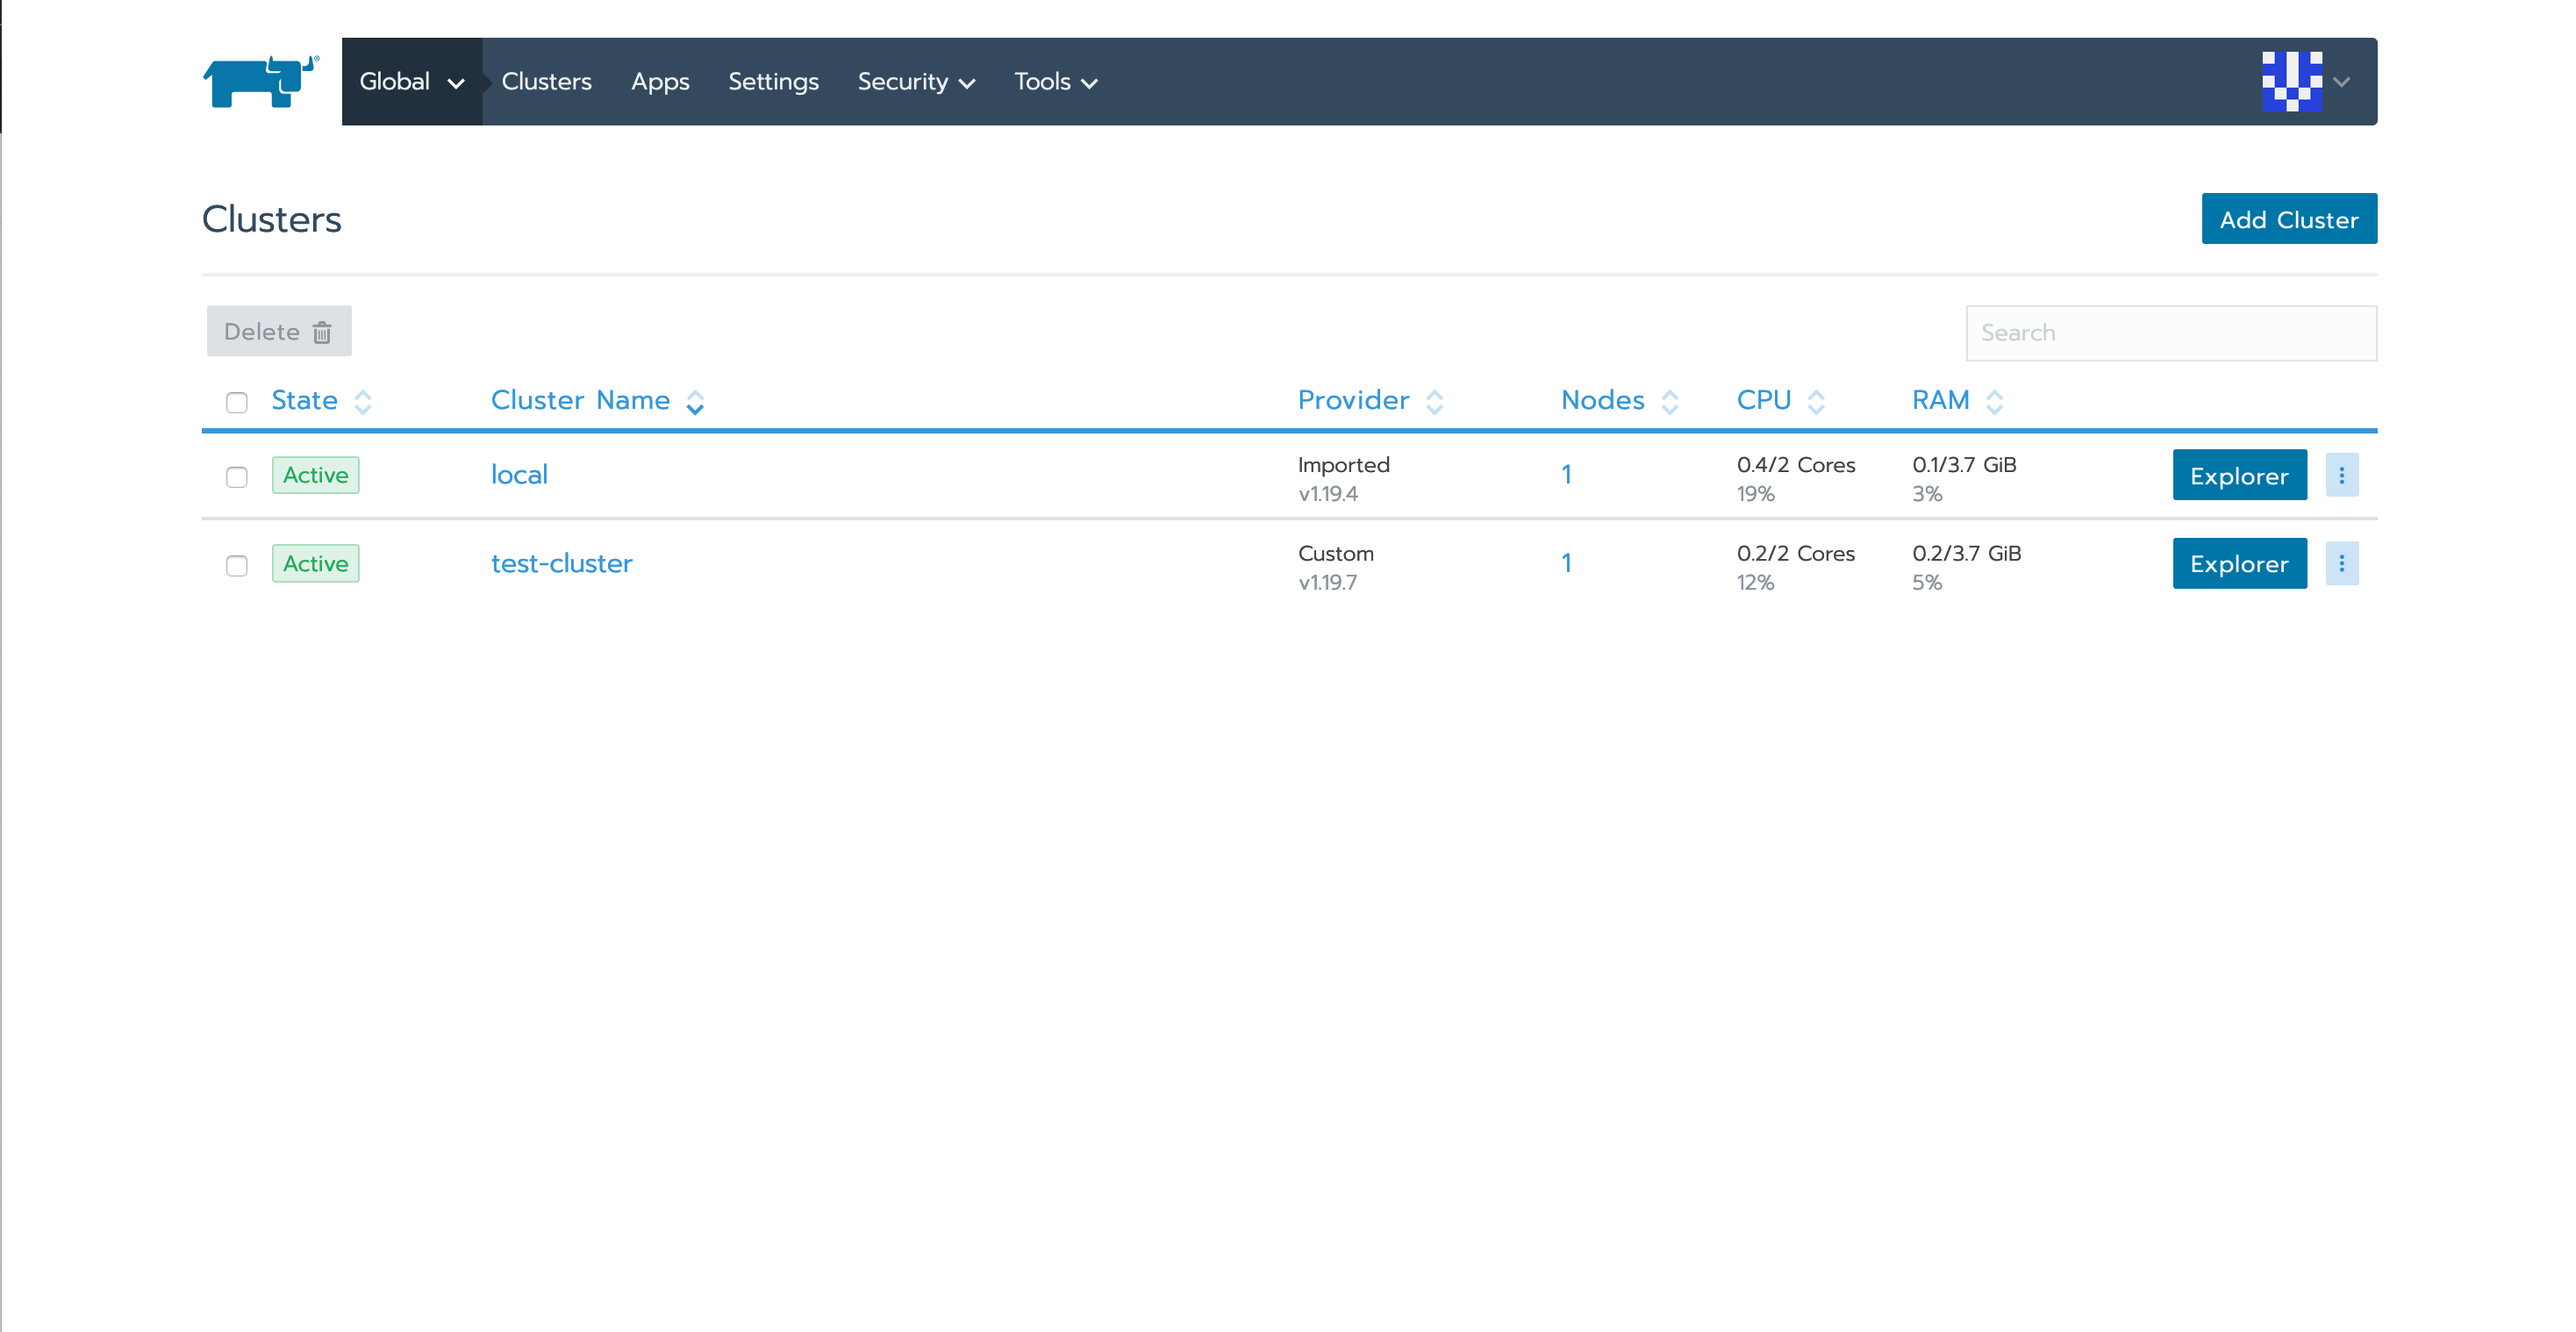The height and width of the screenshot is (1332, 2576).
Task: Open the Settings nav tab
Action: click(x=773, y=81)
